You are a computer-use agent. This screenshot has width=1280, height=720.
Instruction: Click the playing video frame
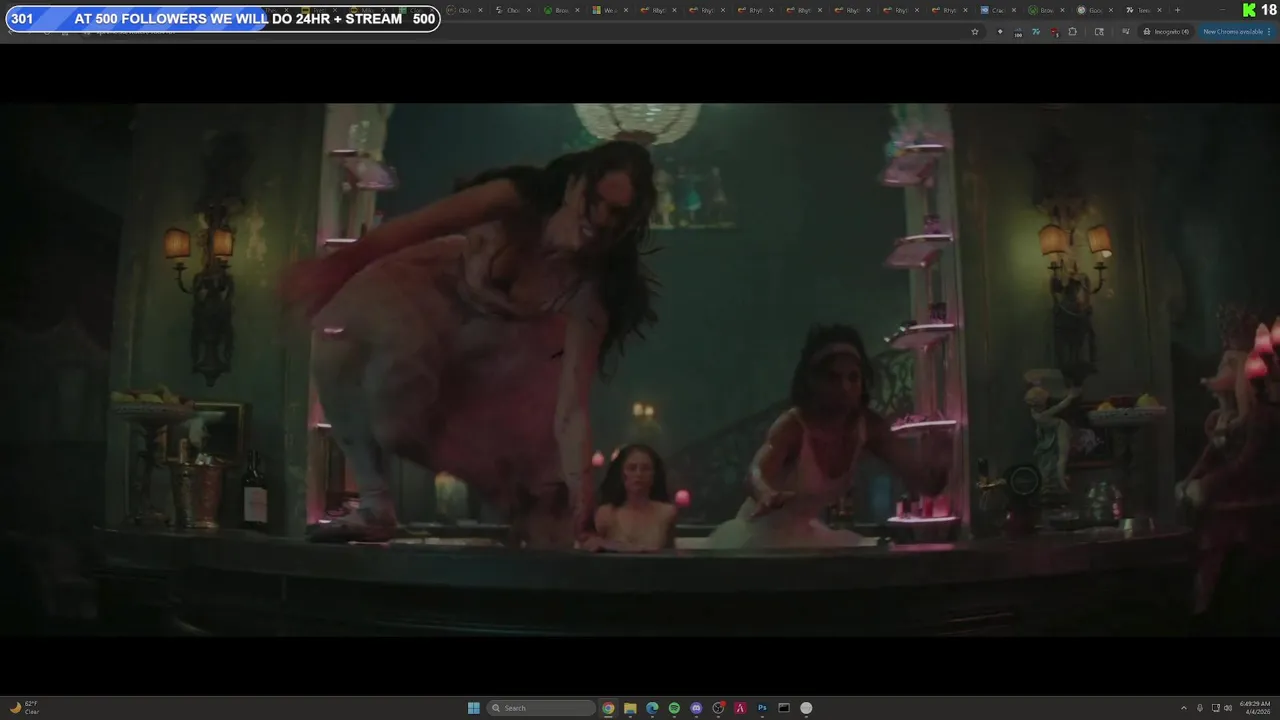[x=640, y=370]
